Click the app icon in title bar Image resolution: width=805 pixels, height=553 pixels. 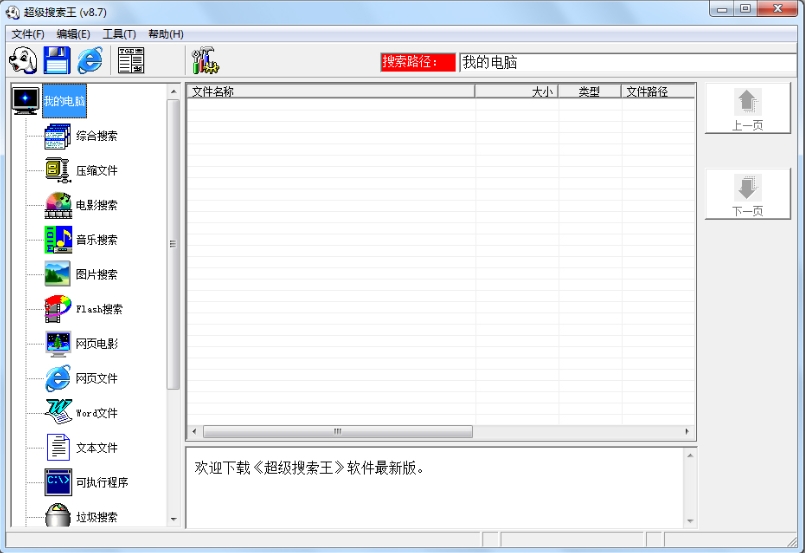[13, 12]
